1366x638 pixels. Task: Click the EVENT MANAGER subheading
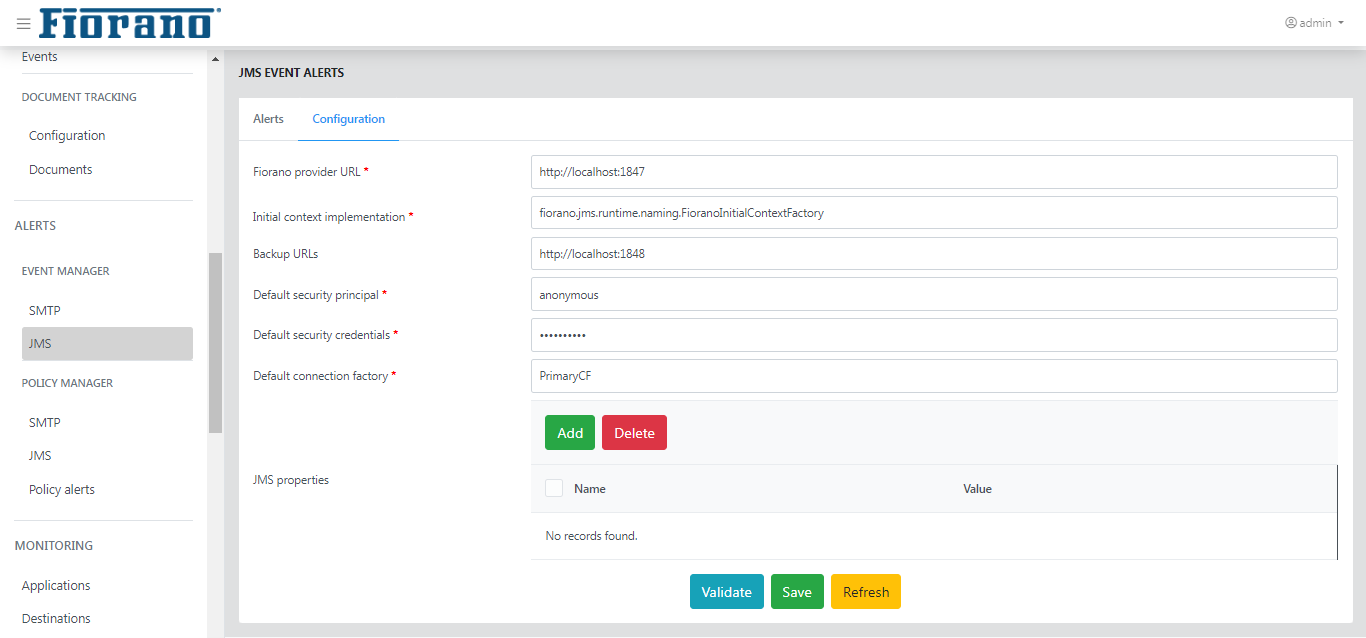click(66, 271)
